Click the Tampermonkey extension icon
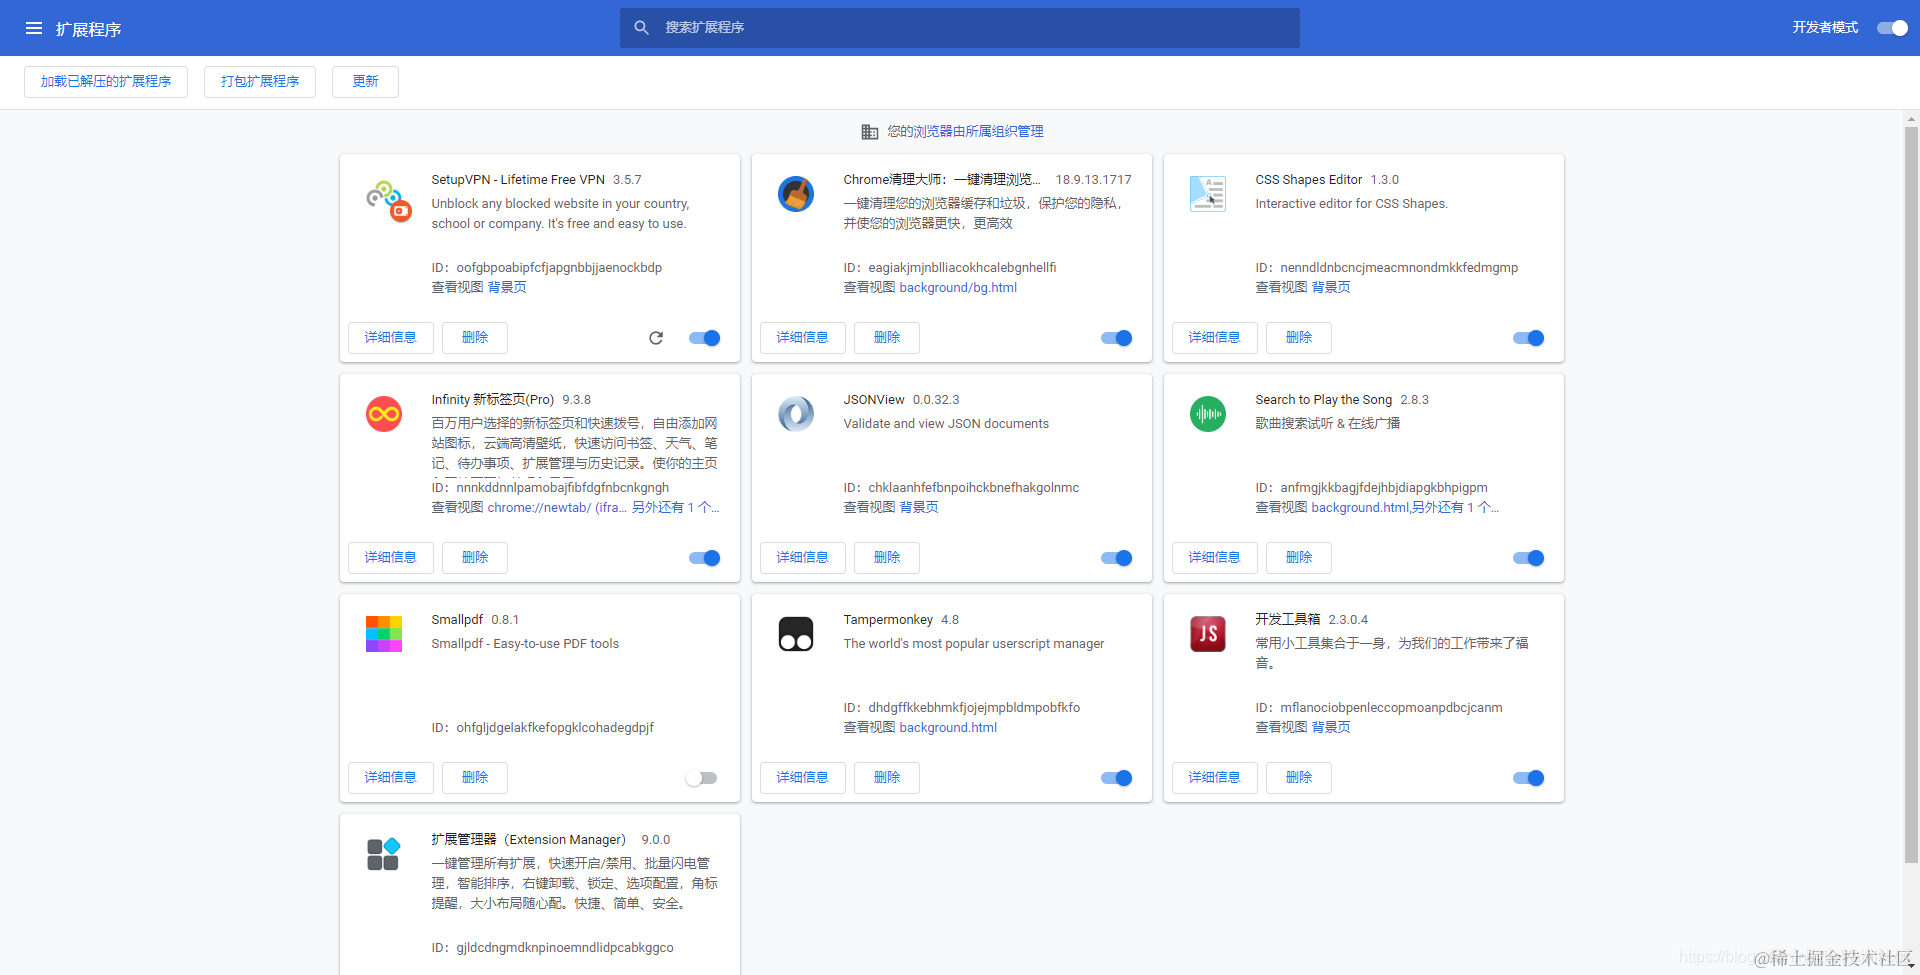Viewport: 1920px width, 975px height. (796, 634)
